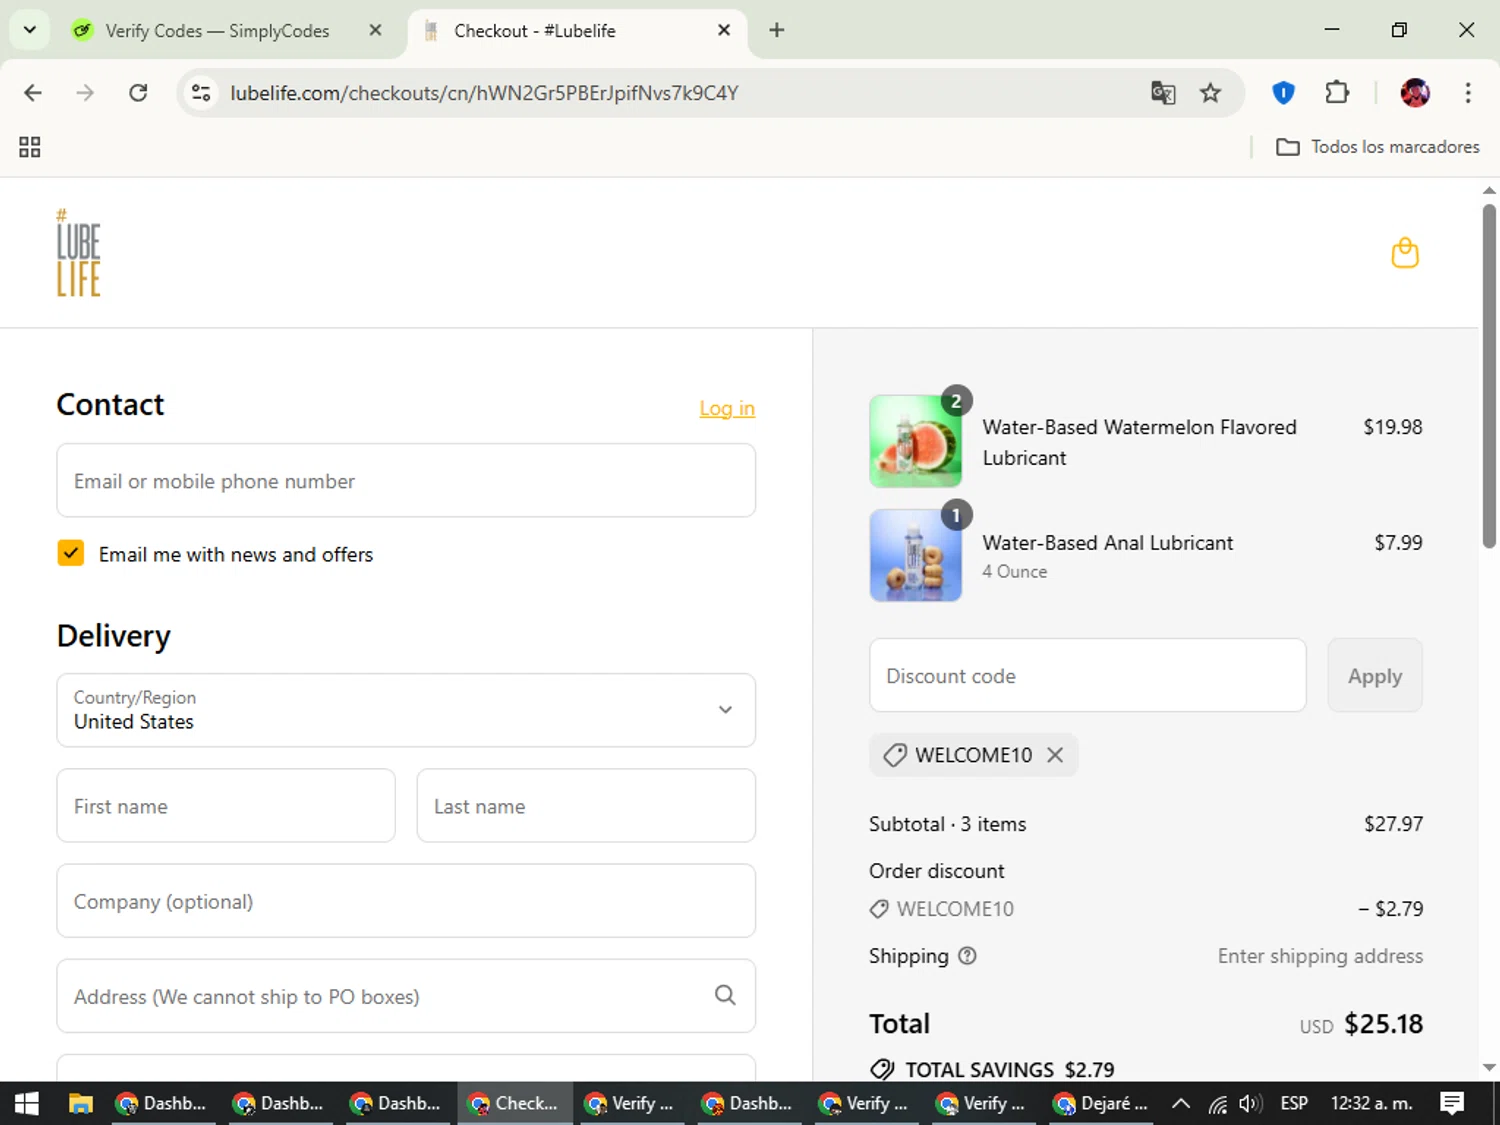Image resolution: width=1500 pixels, height=1125 pixels.
Task: Click the Enter shipping address text
Action: coord(1320,956)
